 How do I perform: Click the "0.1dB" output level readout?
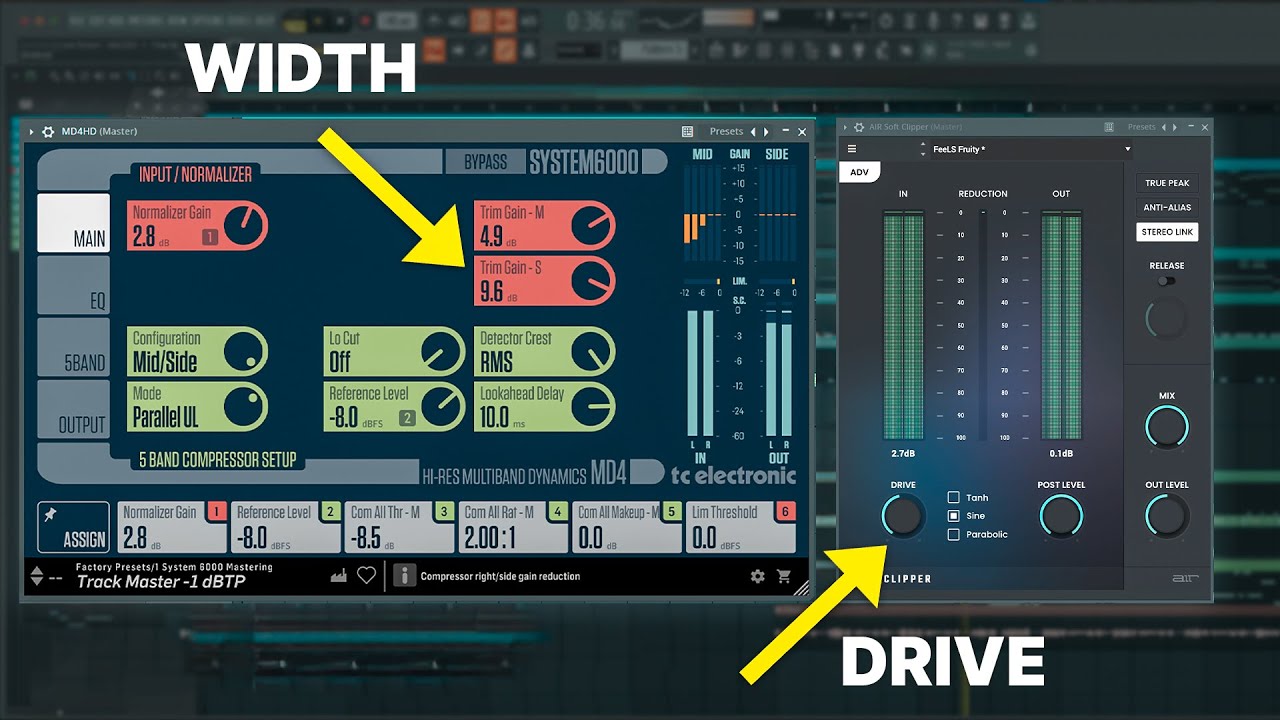[x=1061, y=453]
